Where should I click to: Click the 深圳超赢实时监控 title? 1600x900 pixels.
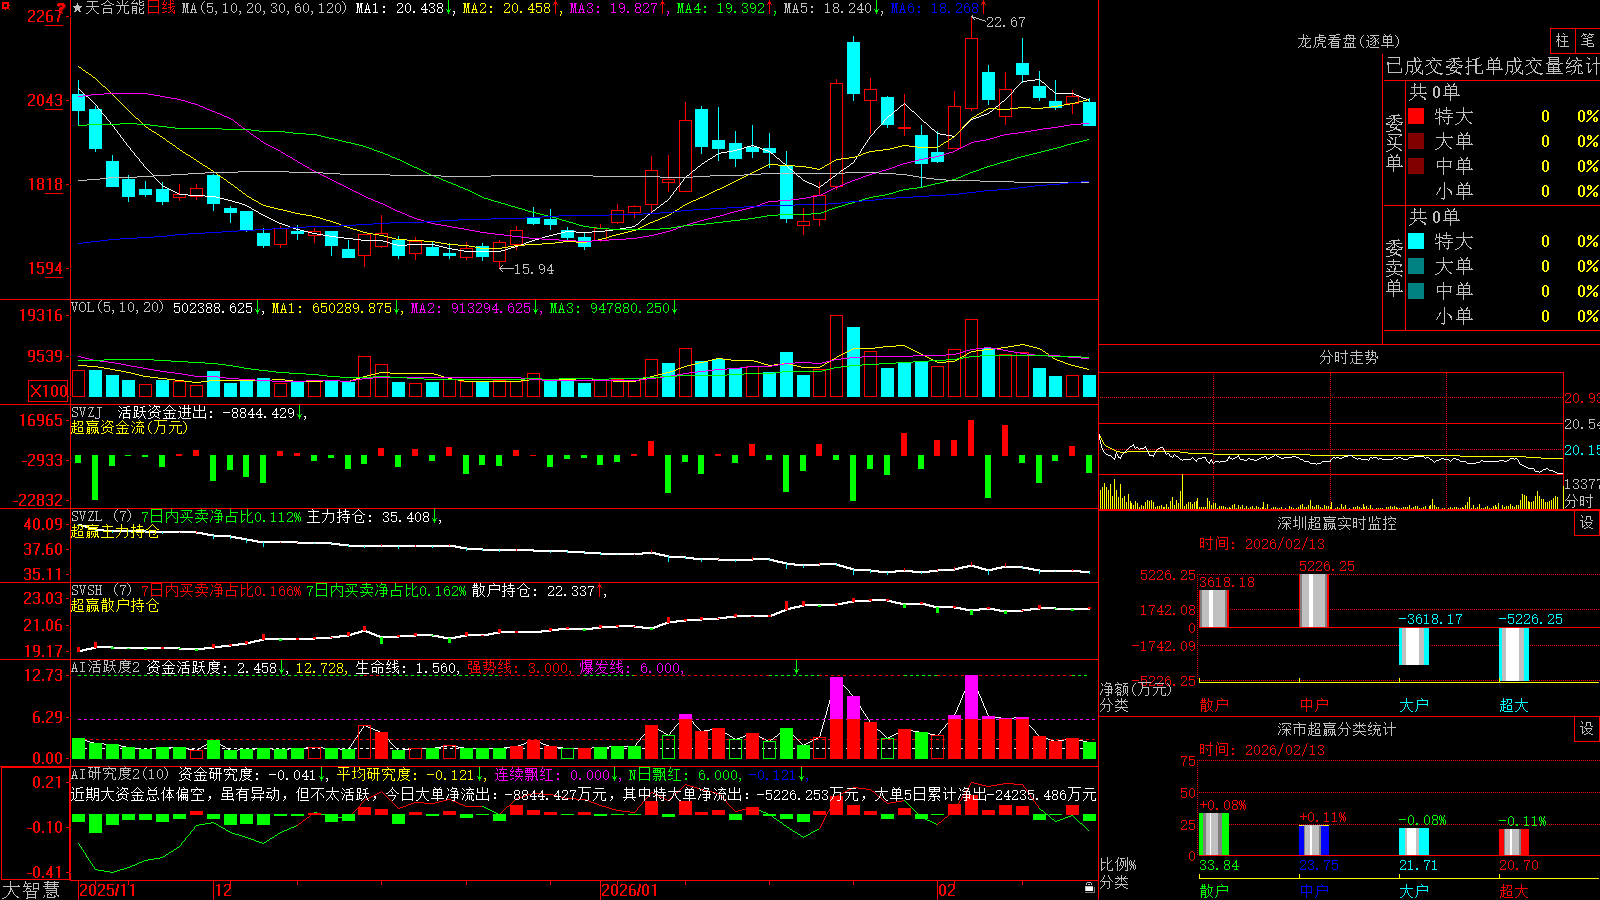click(1337, 523)
